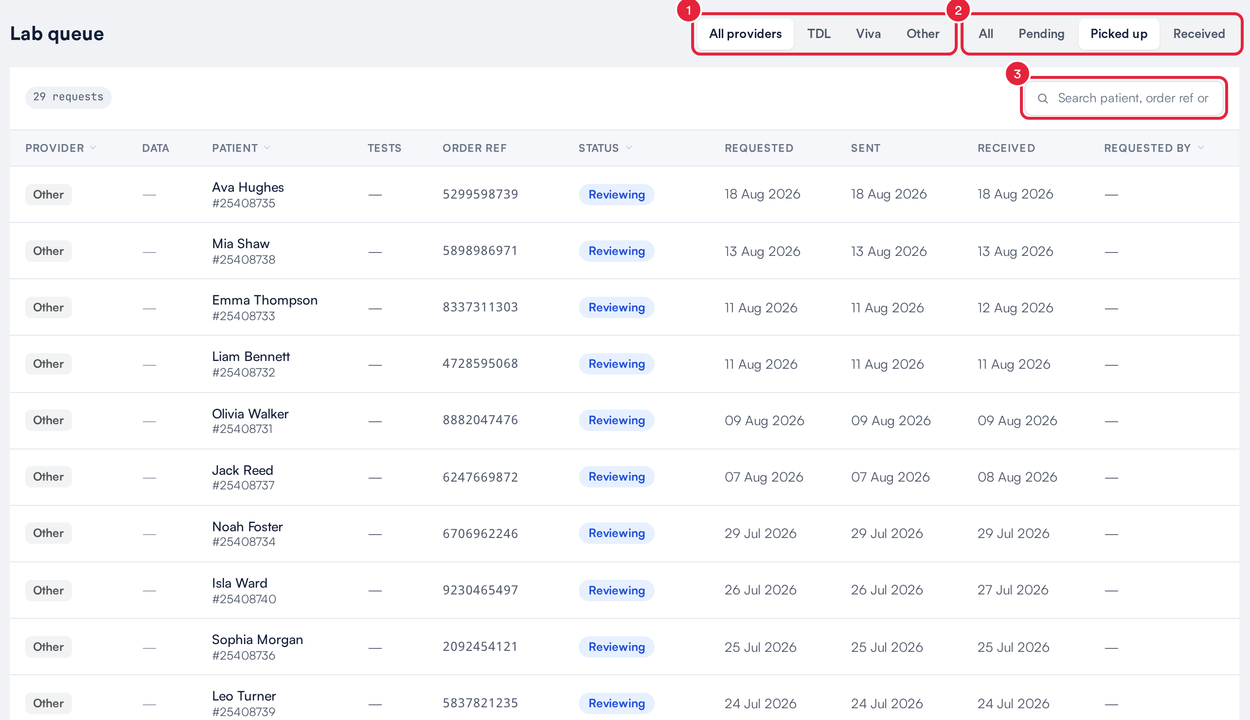Click Other provider tag for Liam Bennett

coord(48,364)
